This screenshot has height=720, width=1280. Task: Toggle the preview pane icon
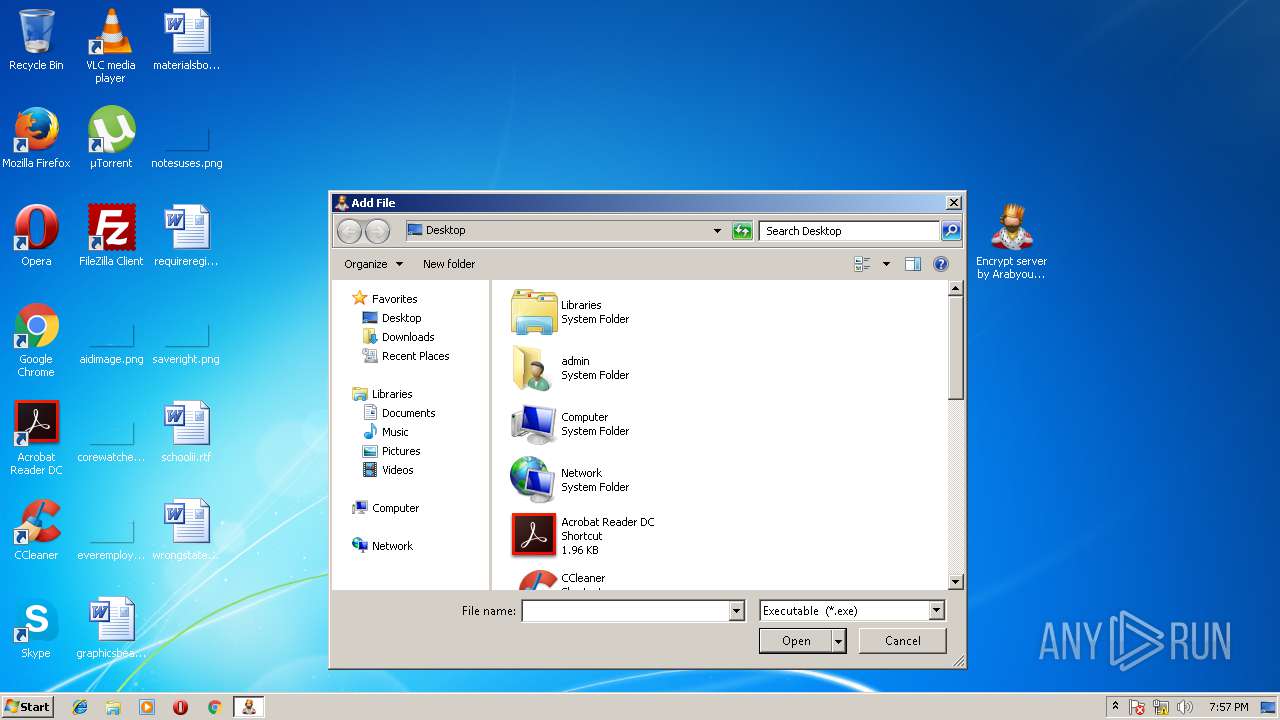912,264
